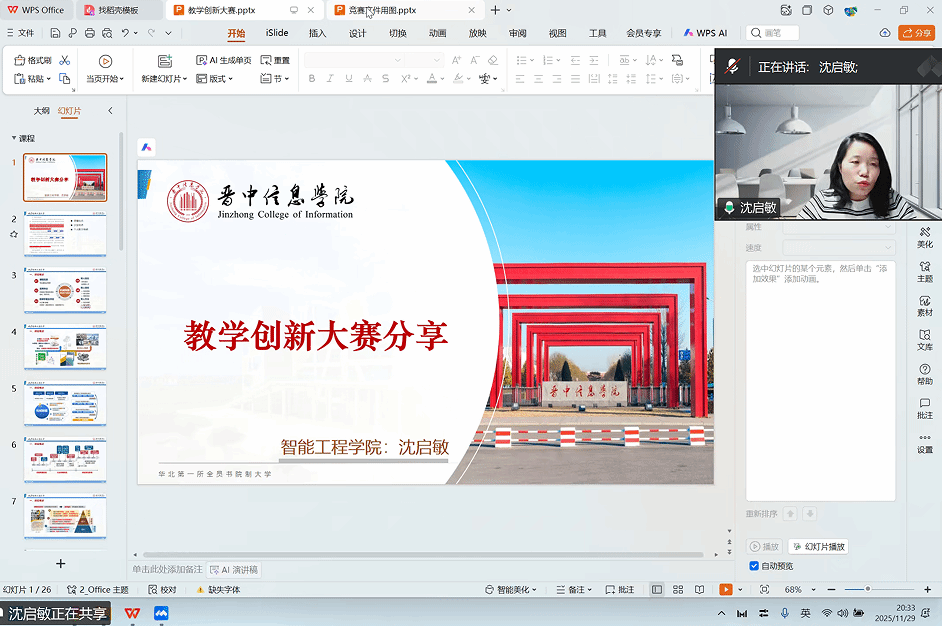Start slideshow from current slide (当页开始)
The image size is (942, 626).
tap(104, 68)
